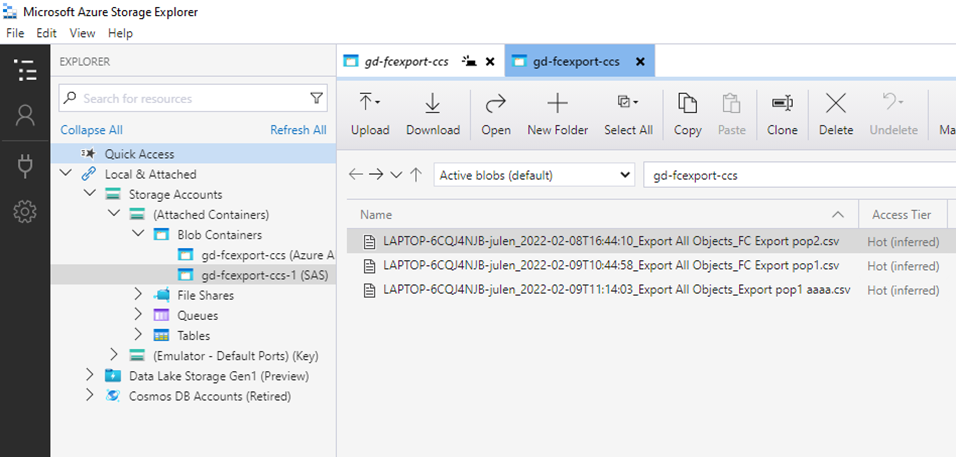Expand the Queues node
The width and height of the screenshot is (956, 457).
[138, 315]
